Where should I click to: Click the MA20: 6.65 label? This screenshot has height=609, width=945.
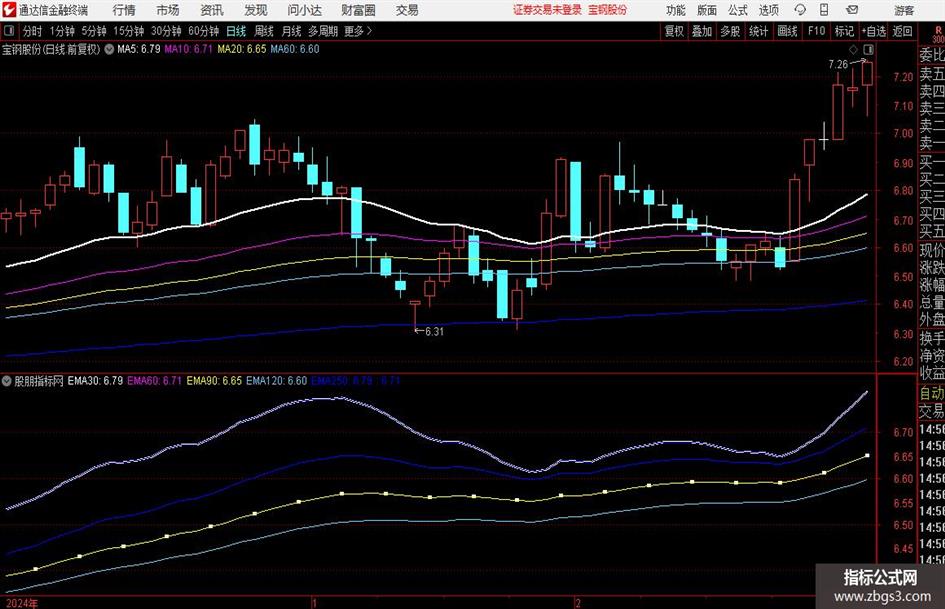[x=242, y=49]
